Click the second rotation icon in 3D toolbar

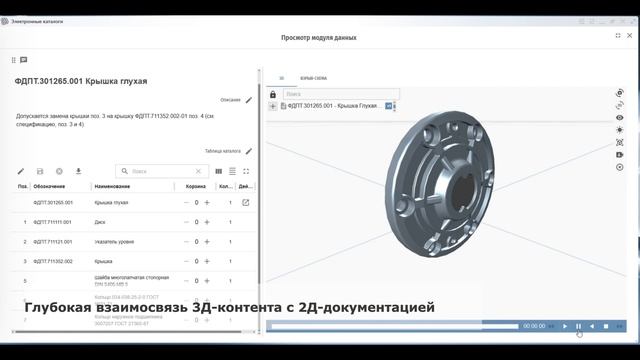click(x=620, y=106)
